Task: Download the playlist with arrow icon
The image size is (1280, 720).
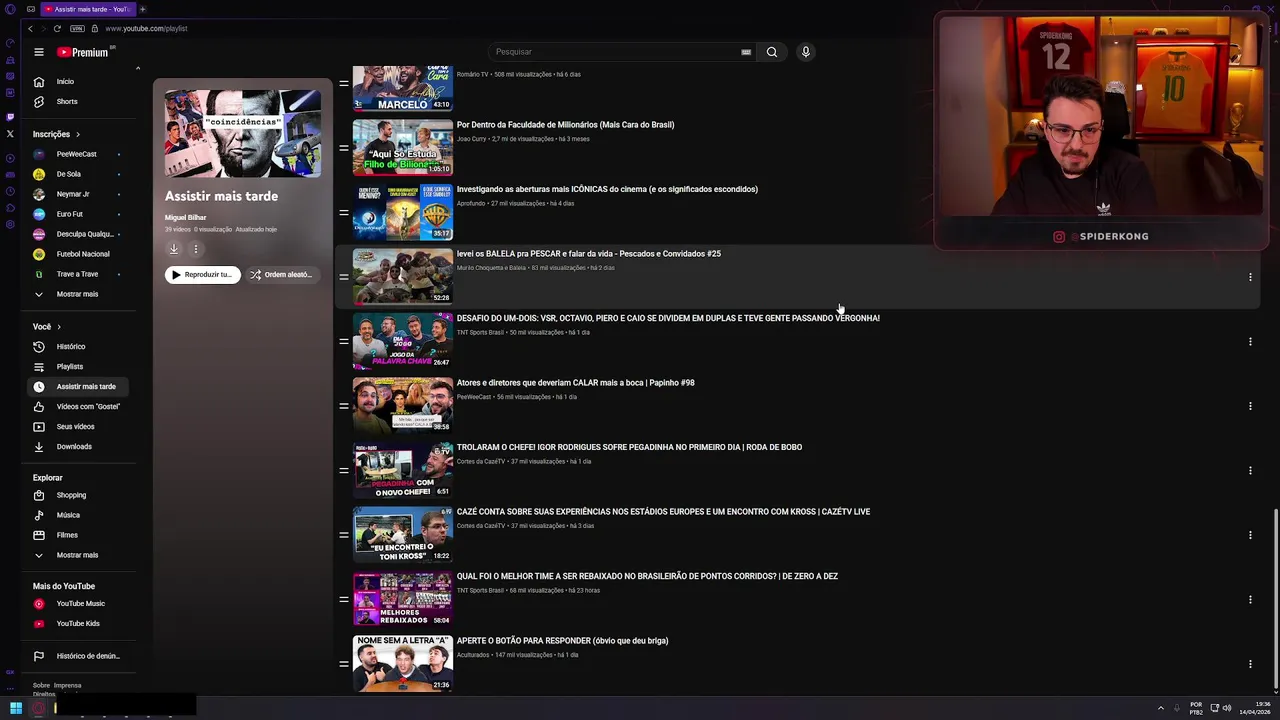Action: pyautogui.click(x=174, y=249)
